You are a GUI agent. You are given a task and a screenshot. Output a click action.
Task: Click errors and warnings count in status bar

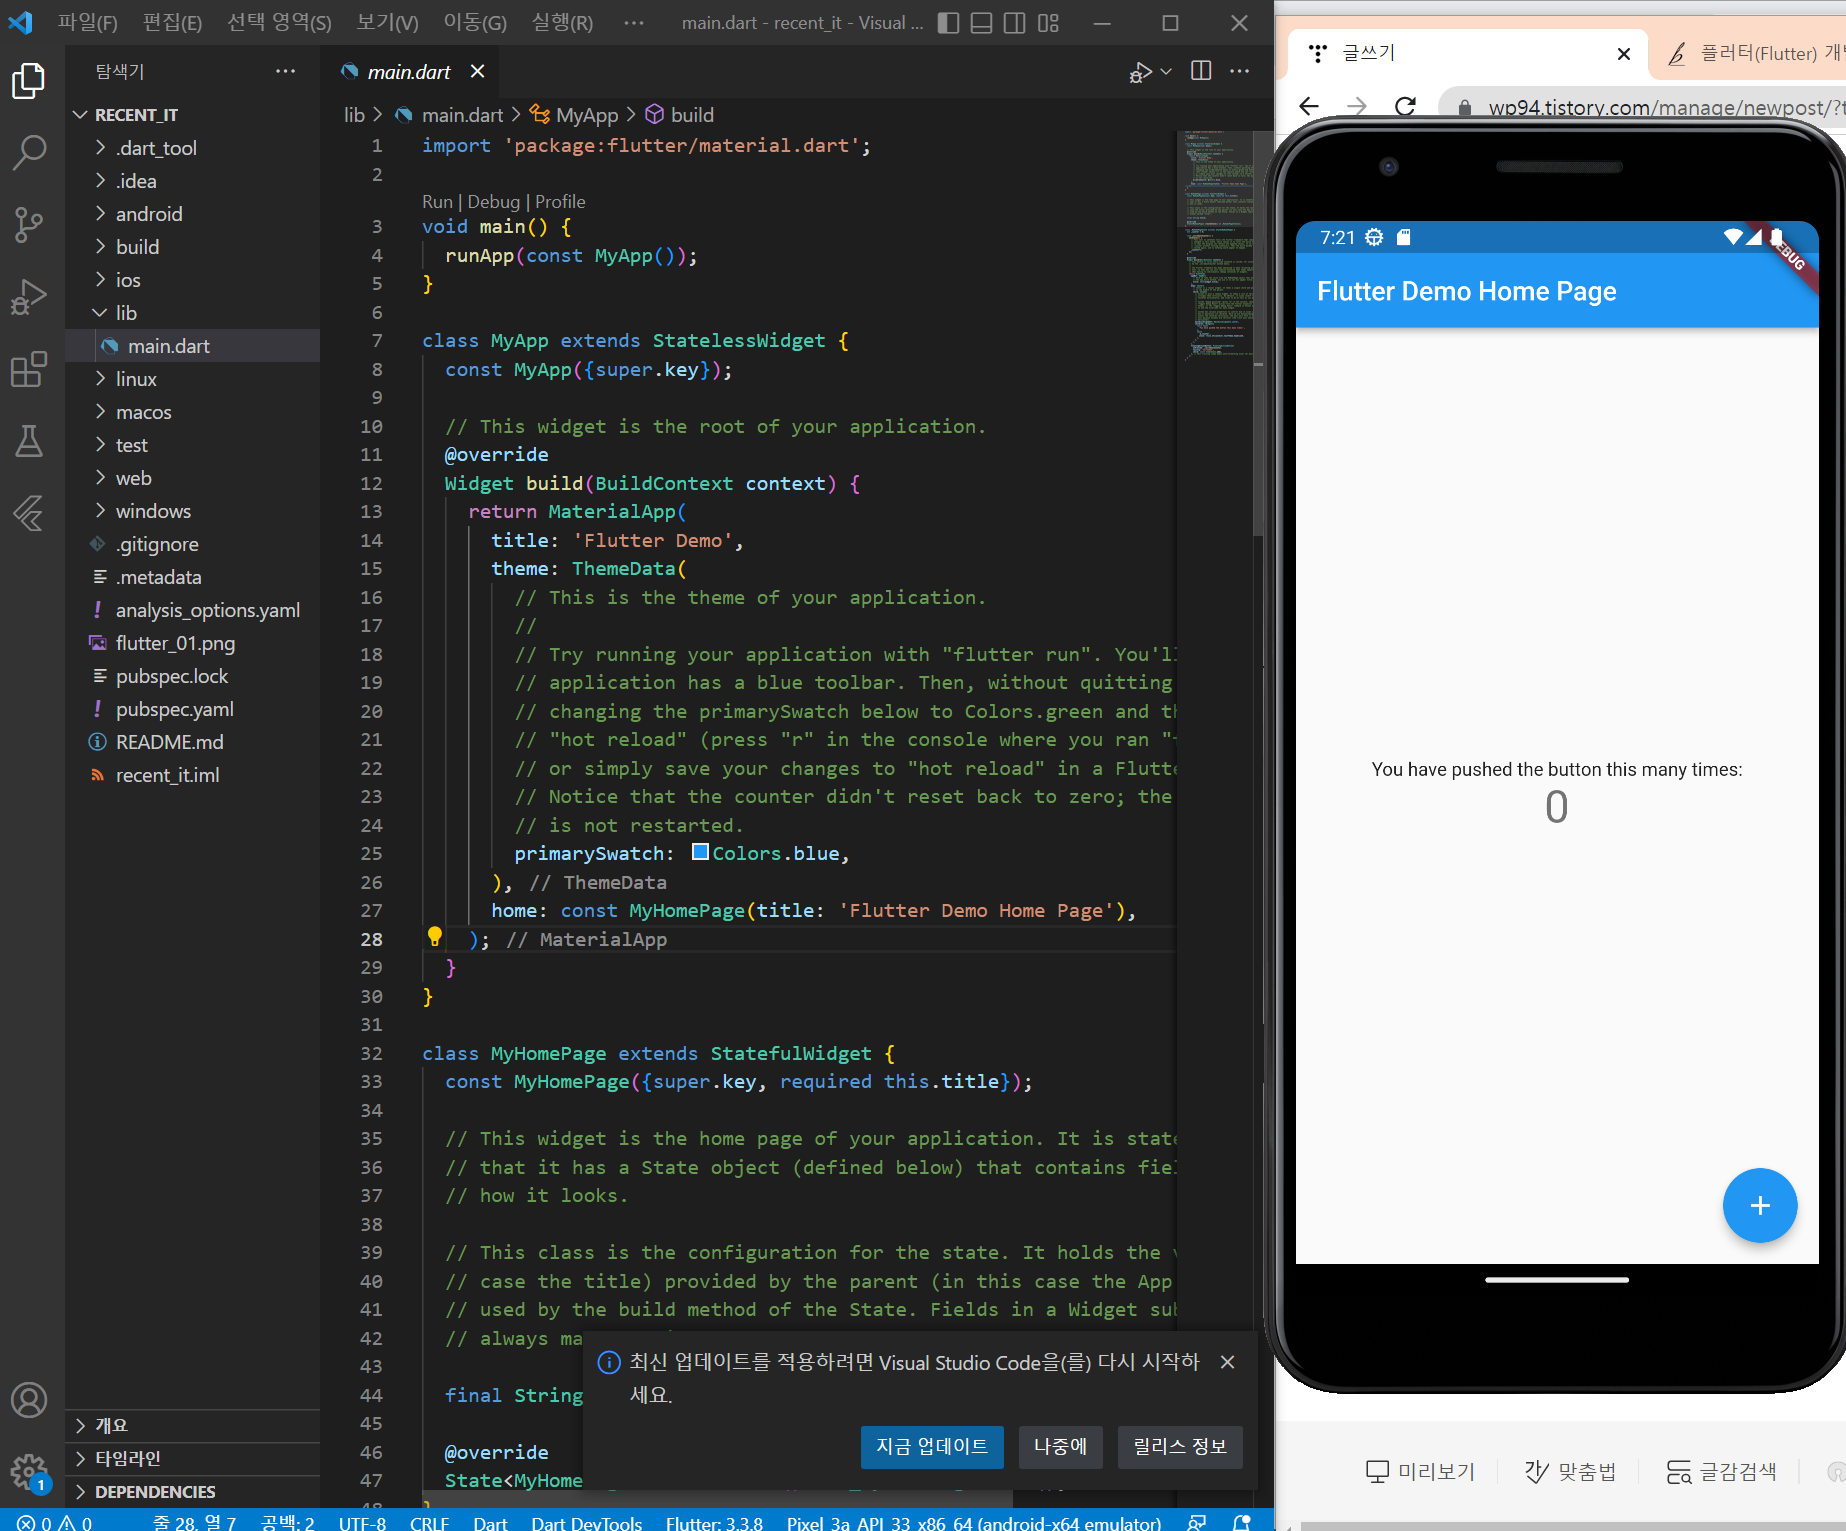(x=54, y=1521)
